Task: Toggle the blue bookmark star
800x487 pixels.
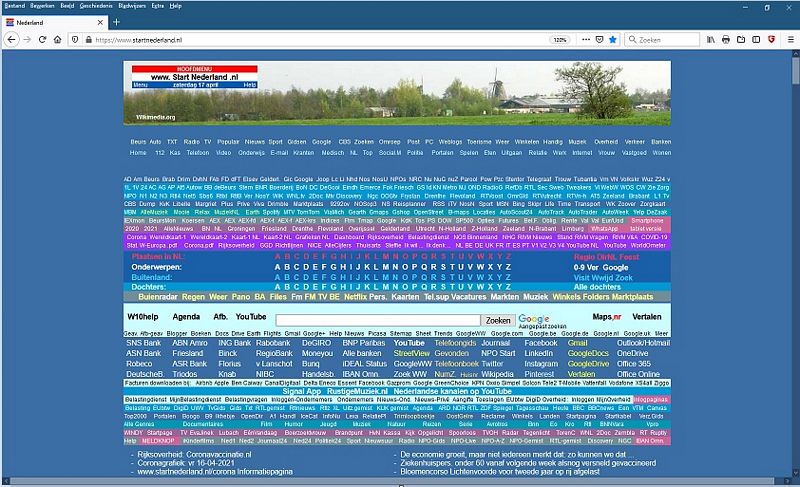Action: click(x=613, y=39)
